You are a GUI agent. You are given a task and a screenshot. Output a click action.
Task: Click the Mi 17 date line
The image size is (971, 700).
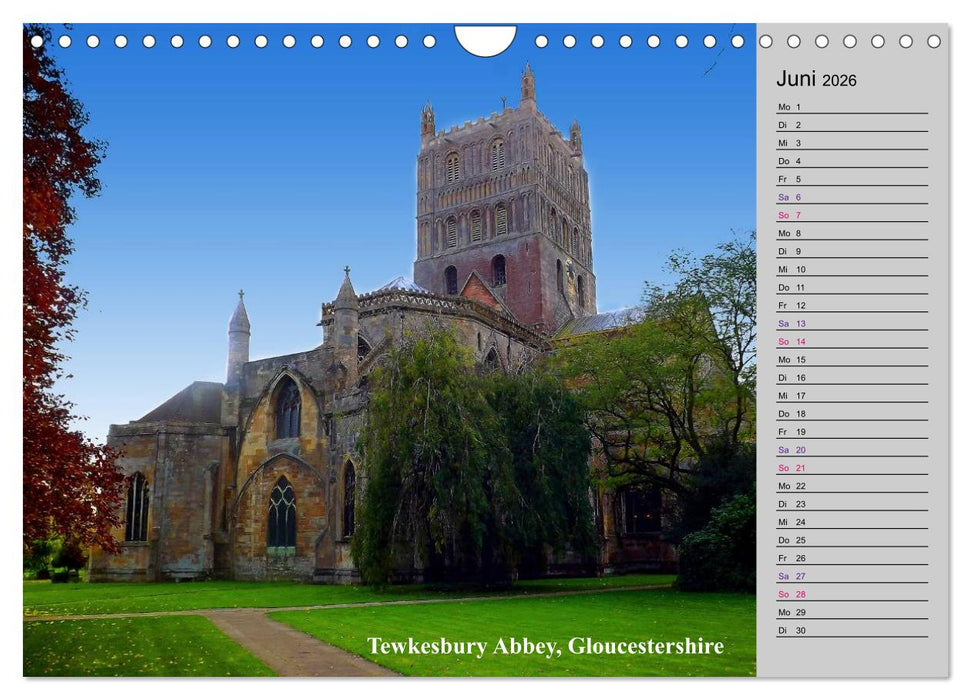[852, 395]
